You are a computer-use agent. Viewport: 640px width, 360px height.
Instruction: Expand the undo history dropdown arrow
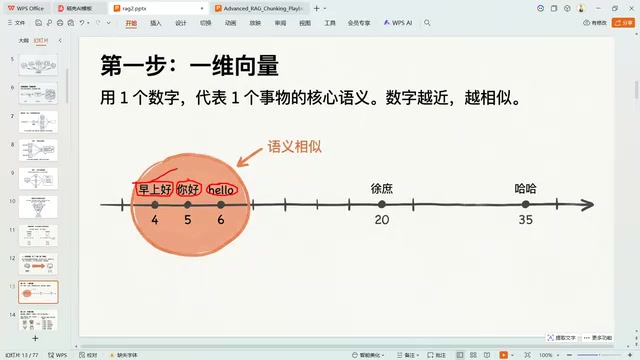[88, 23]
